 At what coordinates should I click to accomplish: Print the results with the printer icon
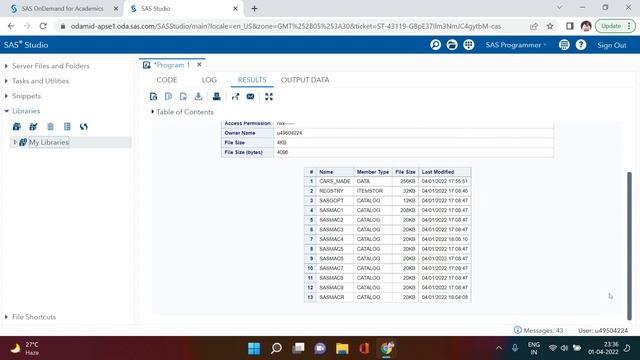tap(217, 97)
